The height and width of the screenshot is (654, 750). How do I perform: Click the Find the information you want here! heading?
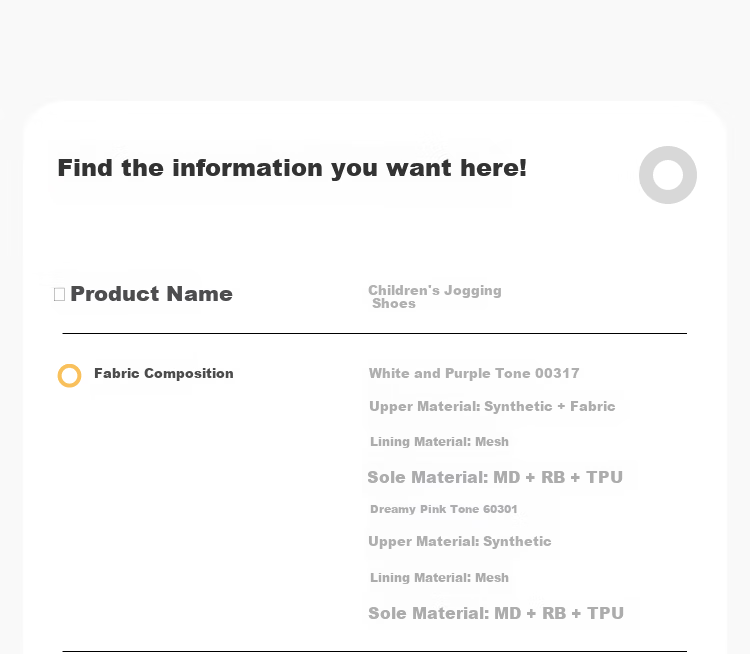point(292,168)
